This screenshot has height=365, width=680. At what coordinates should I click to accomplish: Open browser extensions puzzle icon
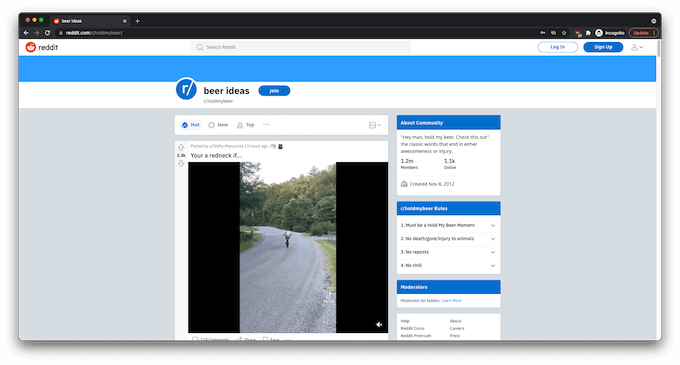[x=588, y=33]
